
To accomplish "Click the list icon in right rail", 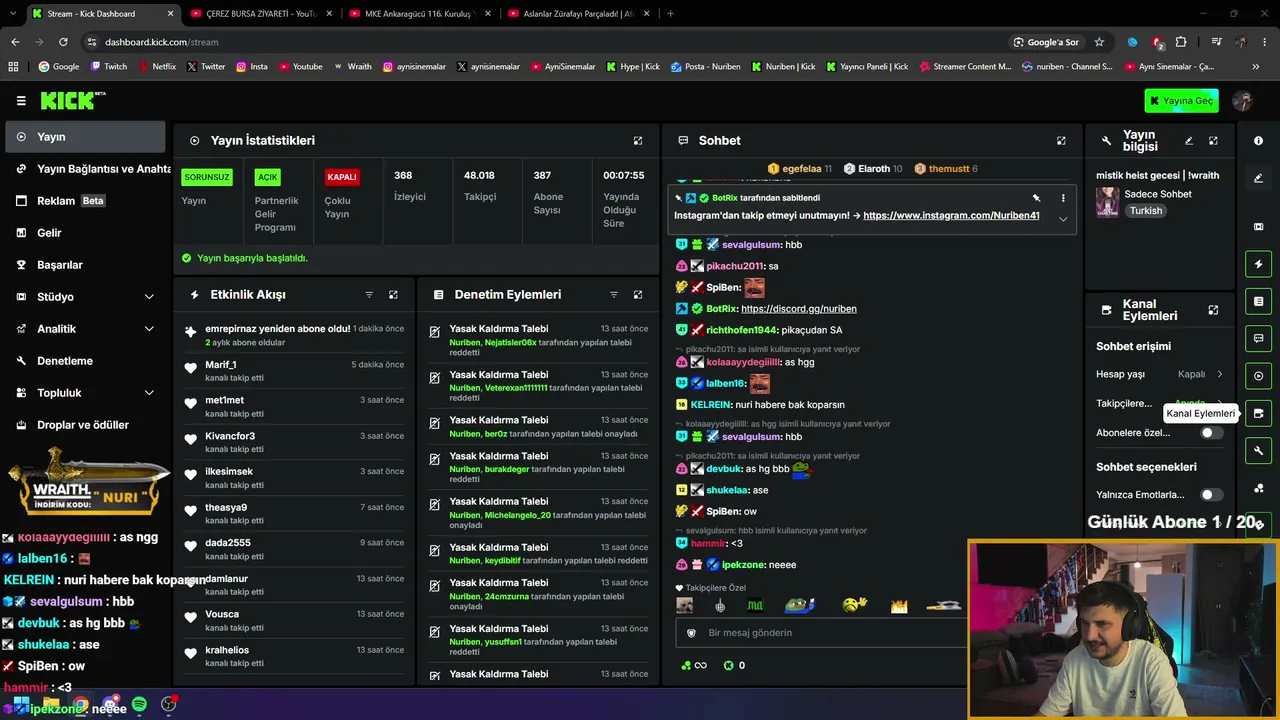I will [1258, 301].
